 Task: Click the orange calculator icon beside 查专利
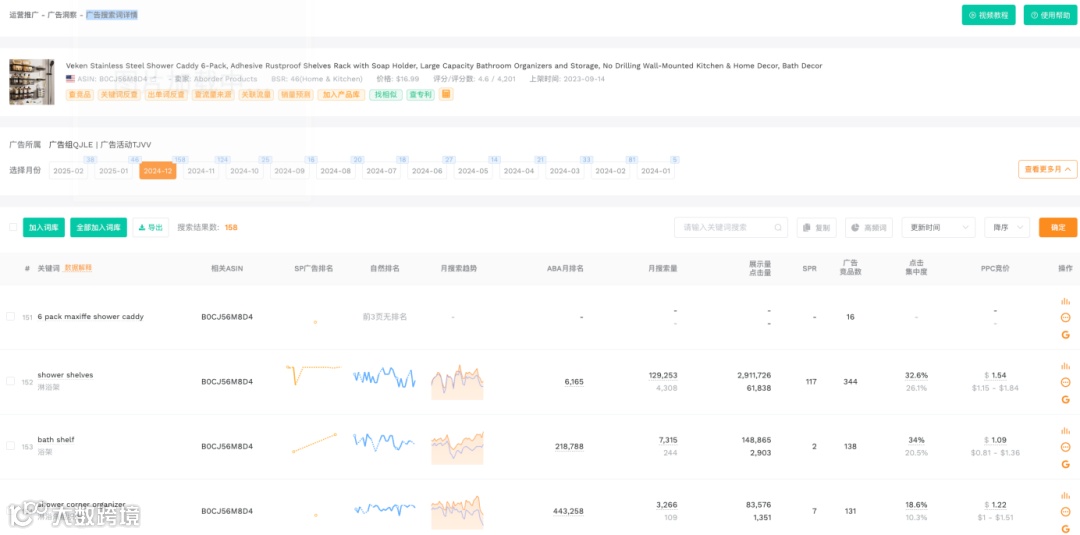pos(446,94)
